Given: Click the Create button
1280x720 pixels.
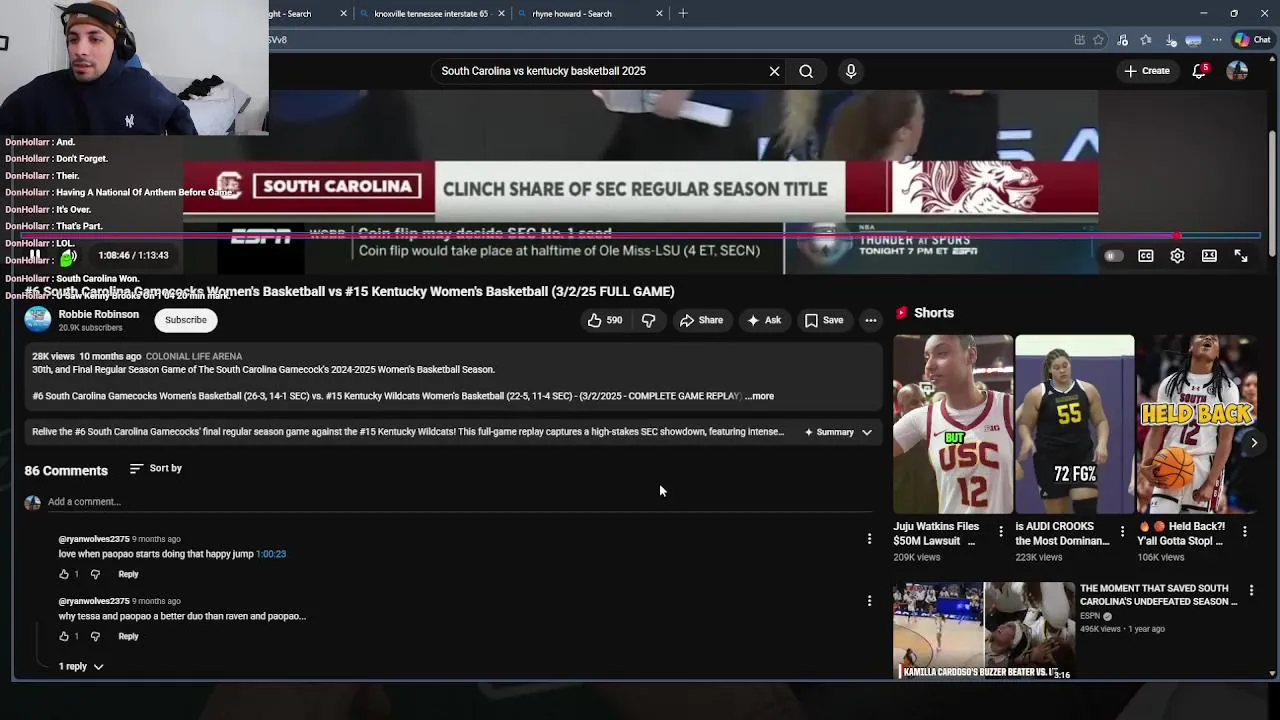Looking at the screenshot, I should [1146, 71].
